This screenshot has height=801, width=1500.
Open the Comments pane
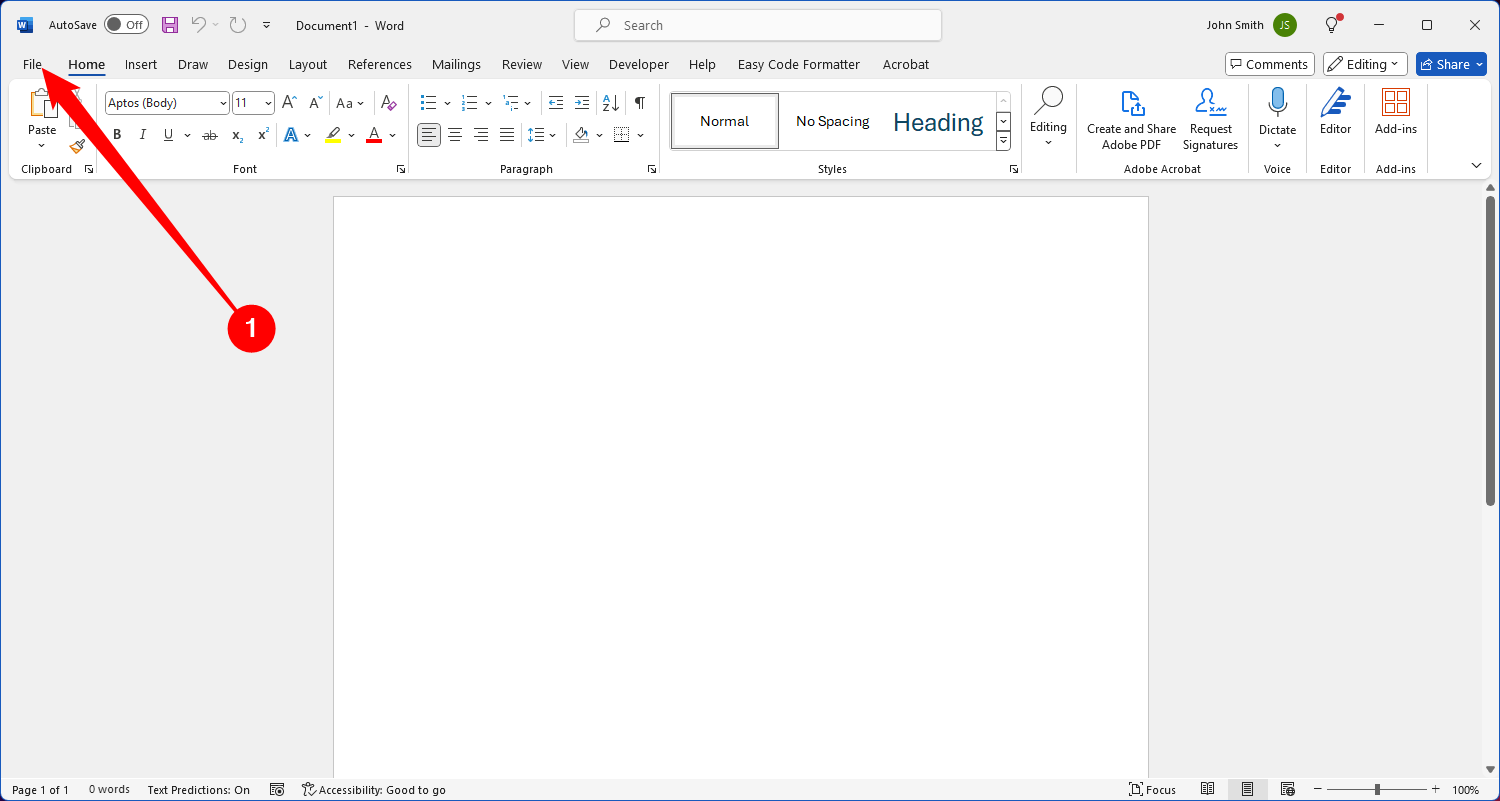[x=1269, y=64]
